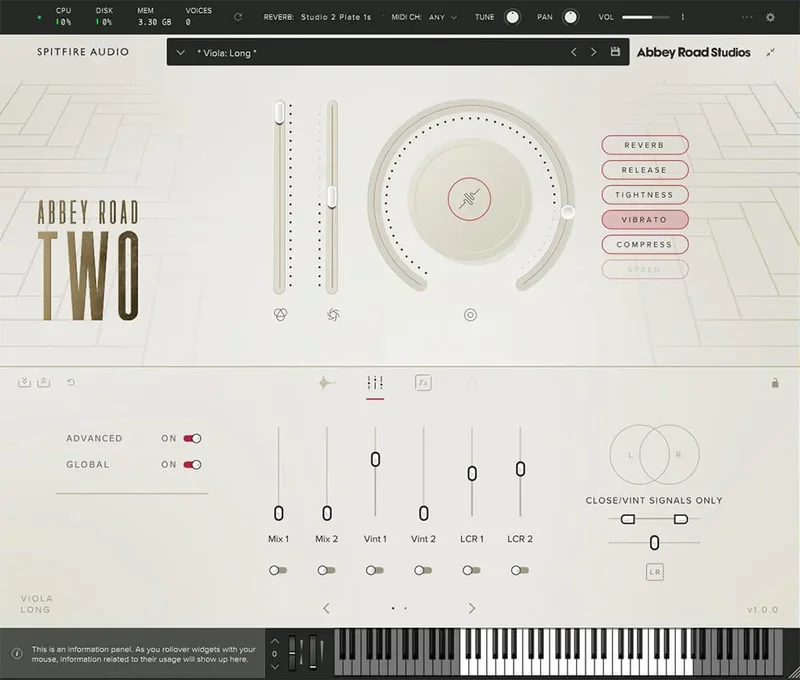Viewport: 800px width, 680px height.
Task: Click the center vibrato symbol in big knob
Action: coord(469,199)
